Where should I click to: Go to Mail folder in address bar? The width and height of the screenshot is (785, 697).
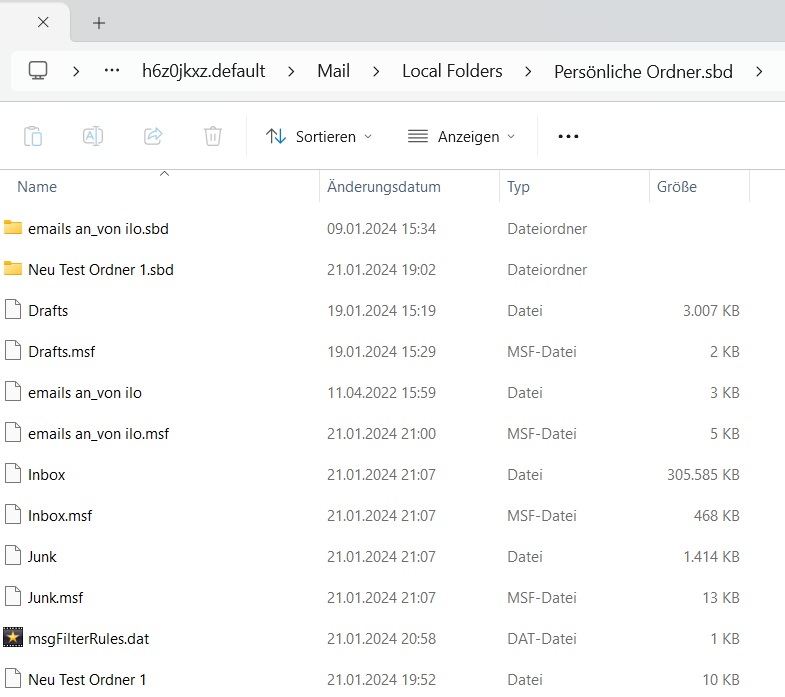[334, 71]
